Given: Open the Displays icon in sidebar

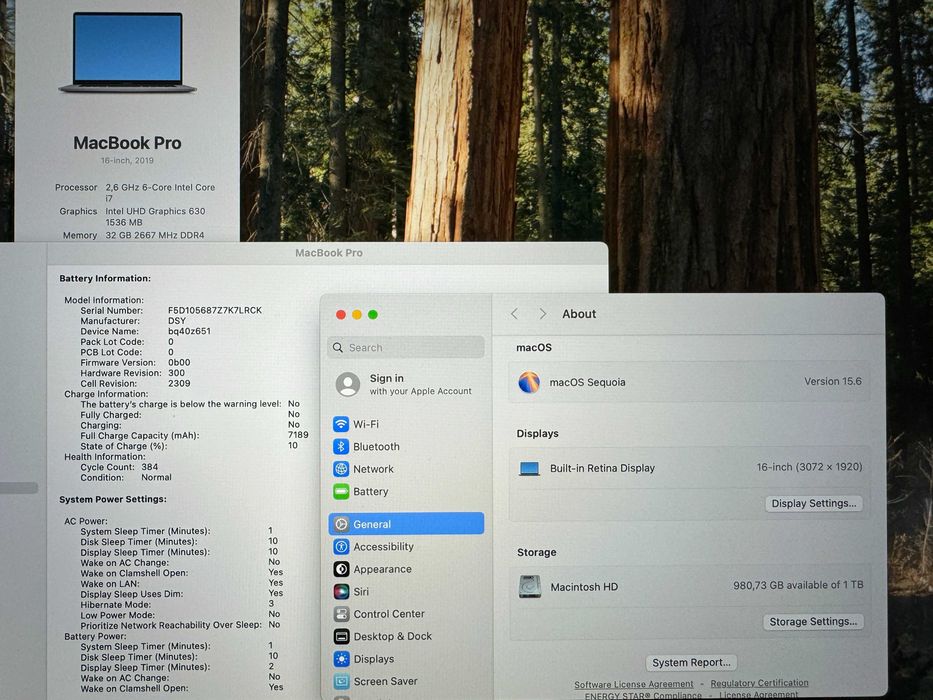Looking at the screenshot, I should tap(342, 659).
